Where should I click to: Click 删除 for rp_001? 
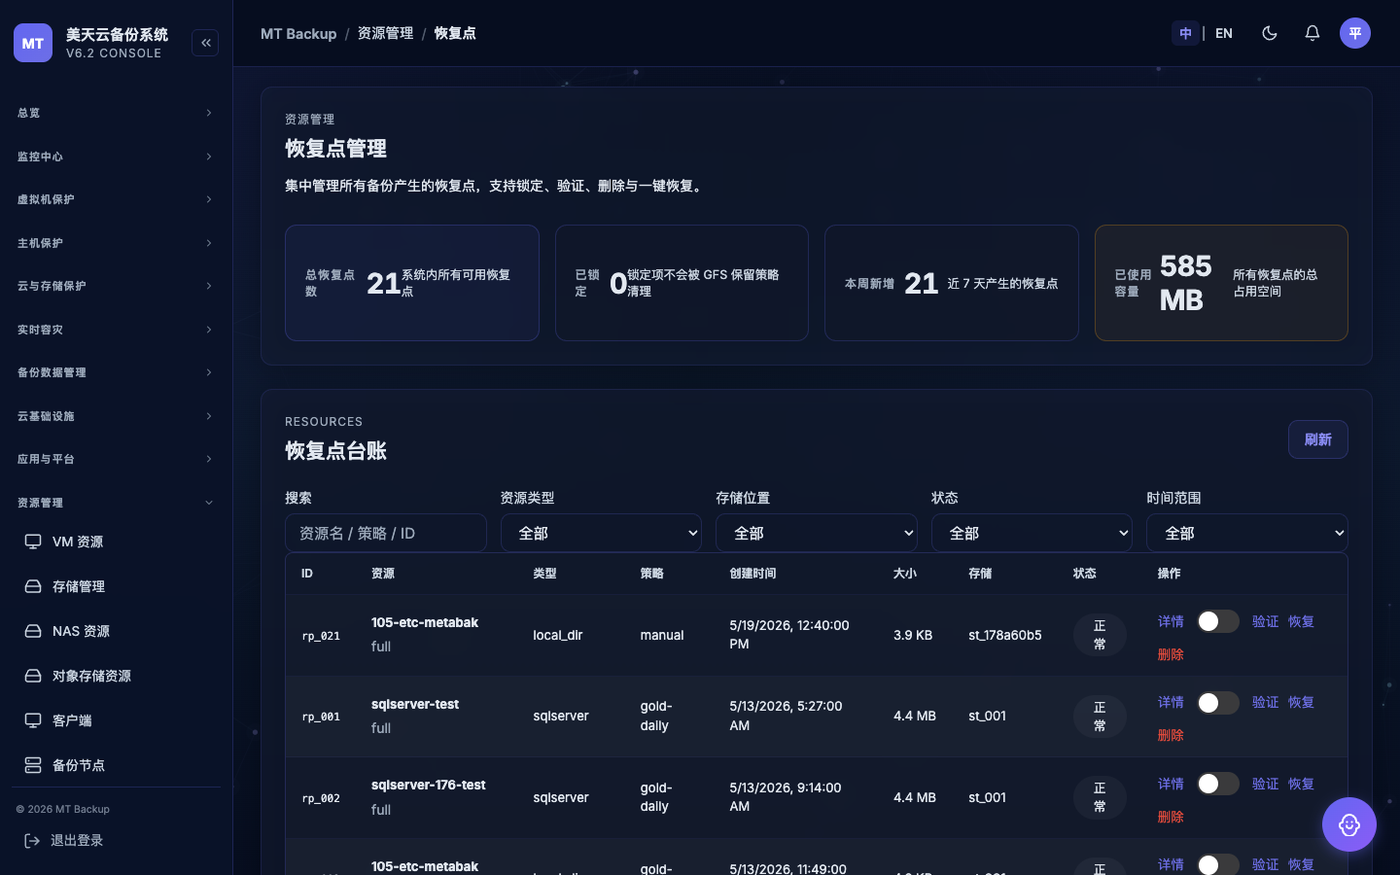pos(1171,735)
